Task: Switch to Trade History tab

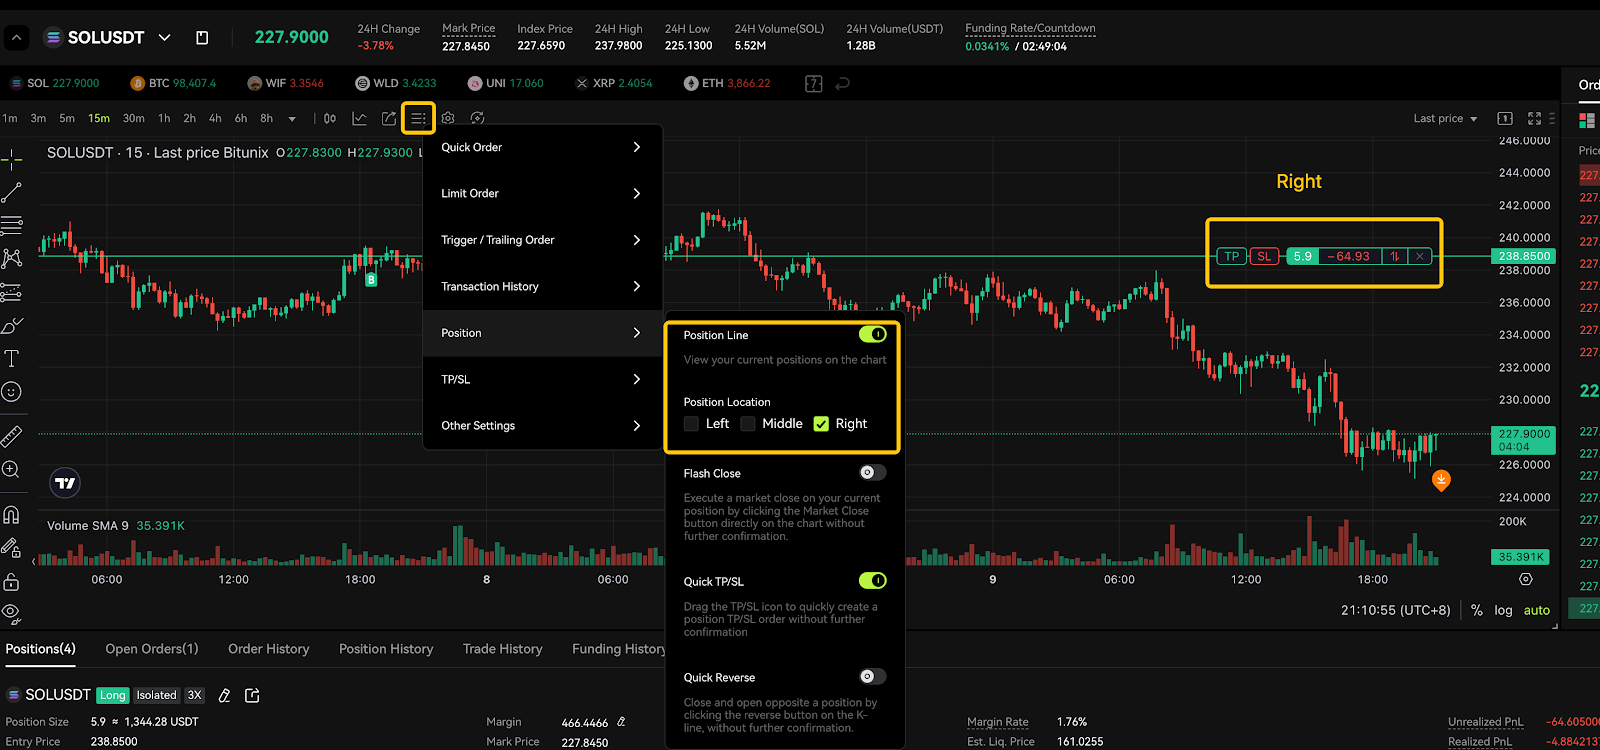Action: pos(503,649)
